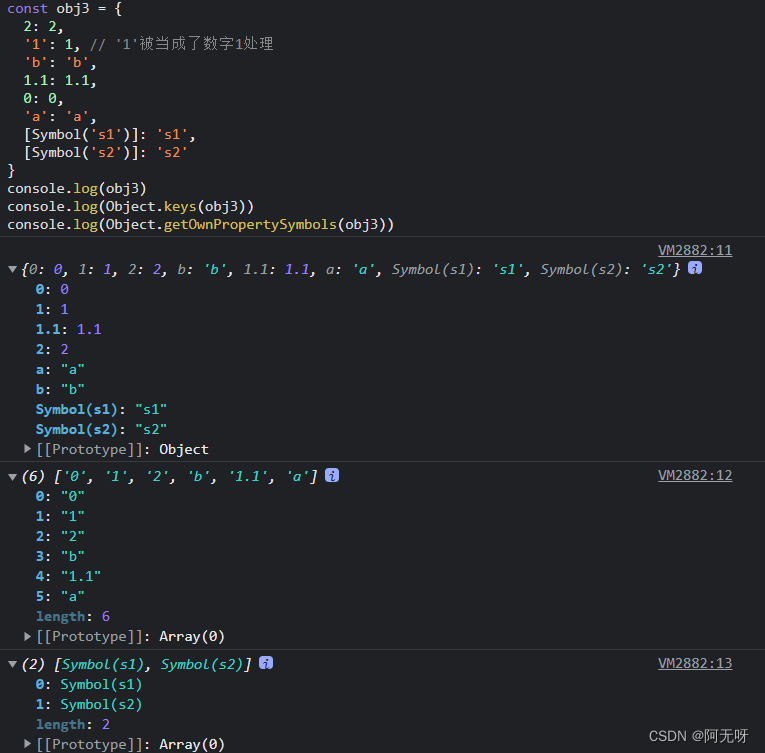
Task: Click the code line 1.1: 1.1,
Action: (x=60, y=81)
